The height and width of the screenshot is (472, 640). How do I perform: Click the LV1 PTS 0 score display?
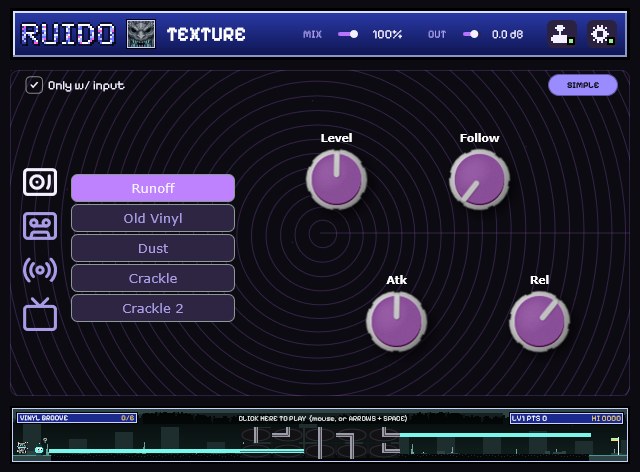pos(529,419)
